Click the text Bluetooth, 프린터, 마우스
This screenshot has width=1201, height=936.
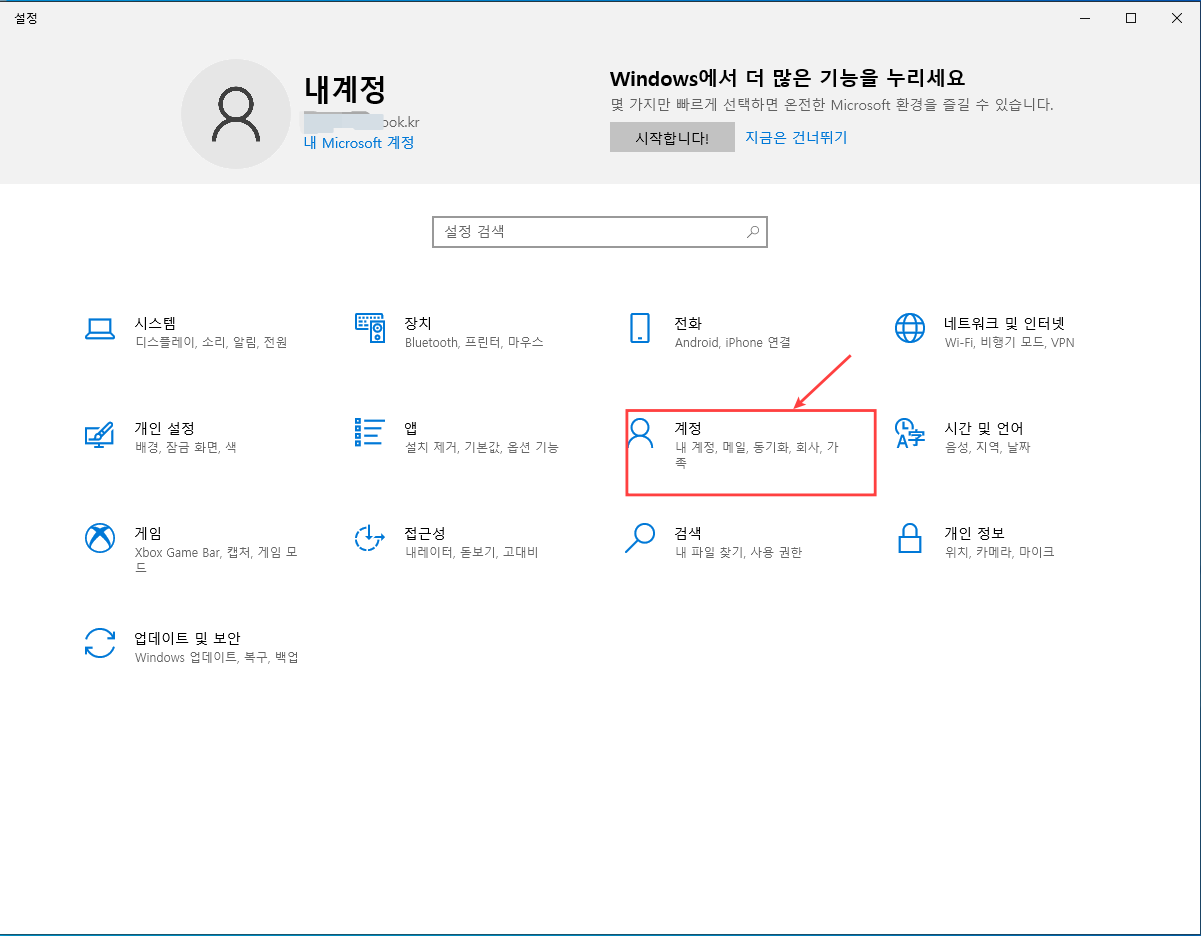474,342
